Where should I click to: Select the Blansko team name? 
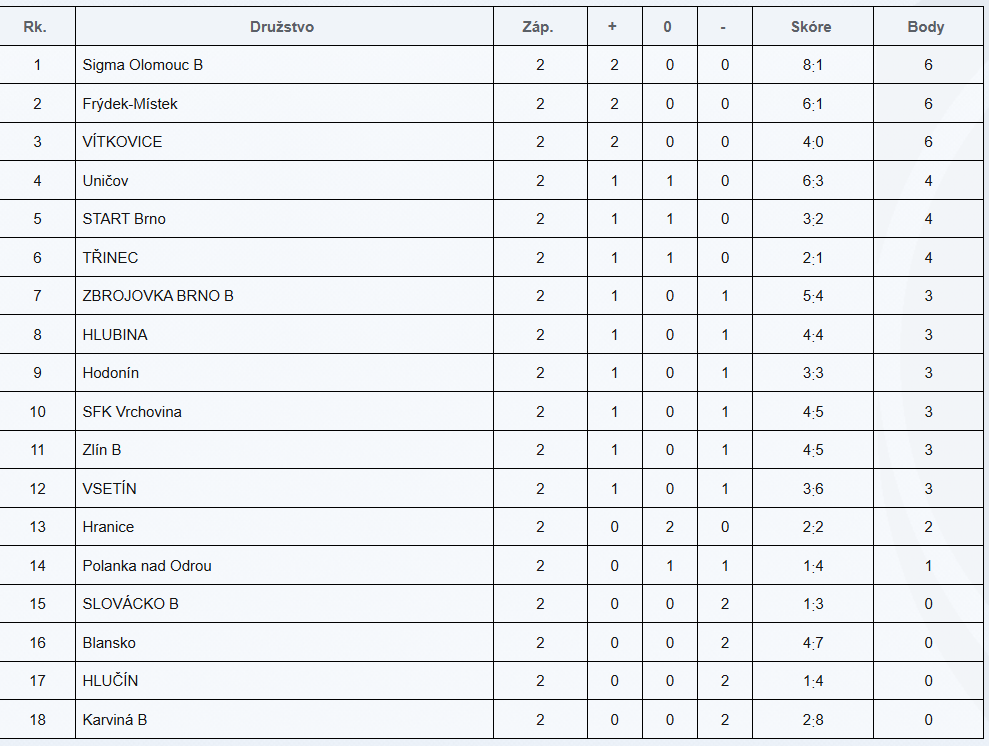(109, 643)
